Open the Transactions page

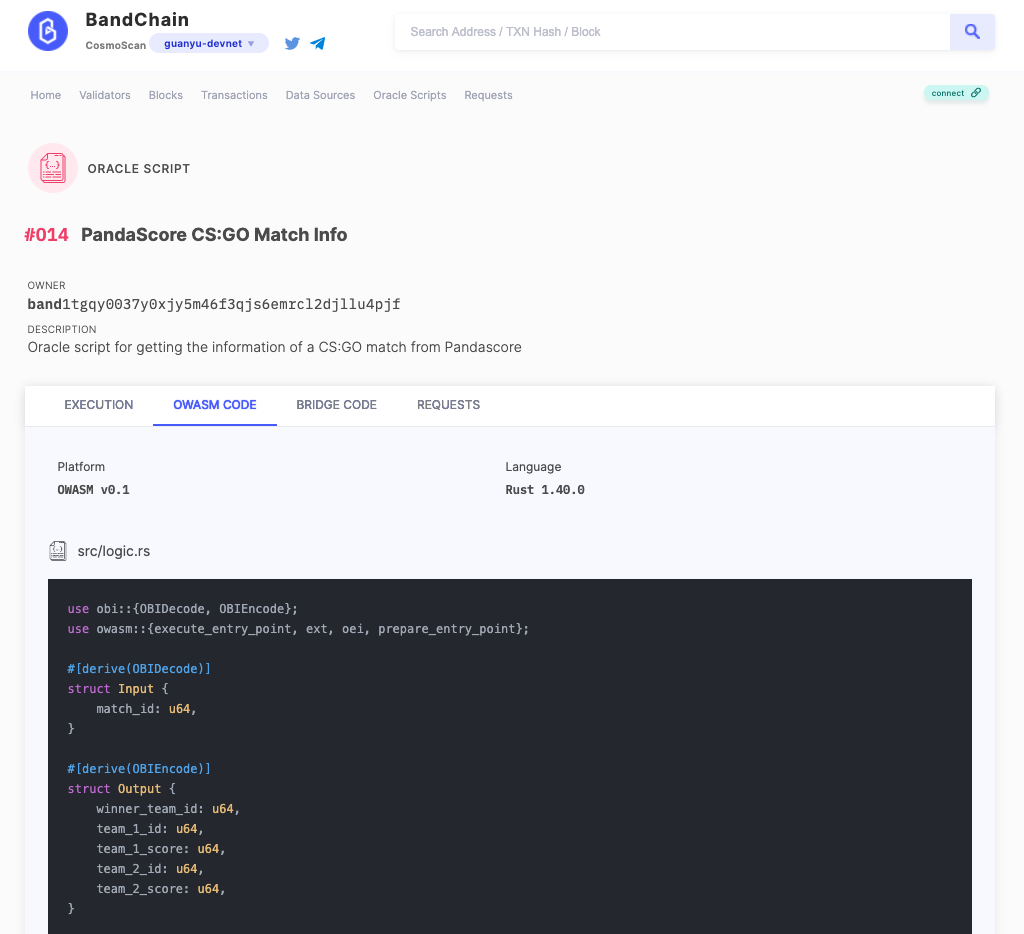click(234, 95)
